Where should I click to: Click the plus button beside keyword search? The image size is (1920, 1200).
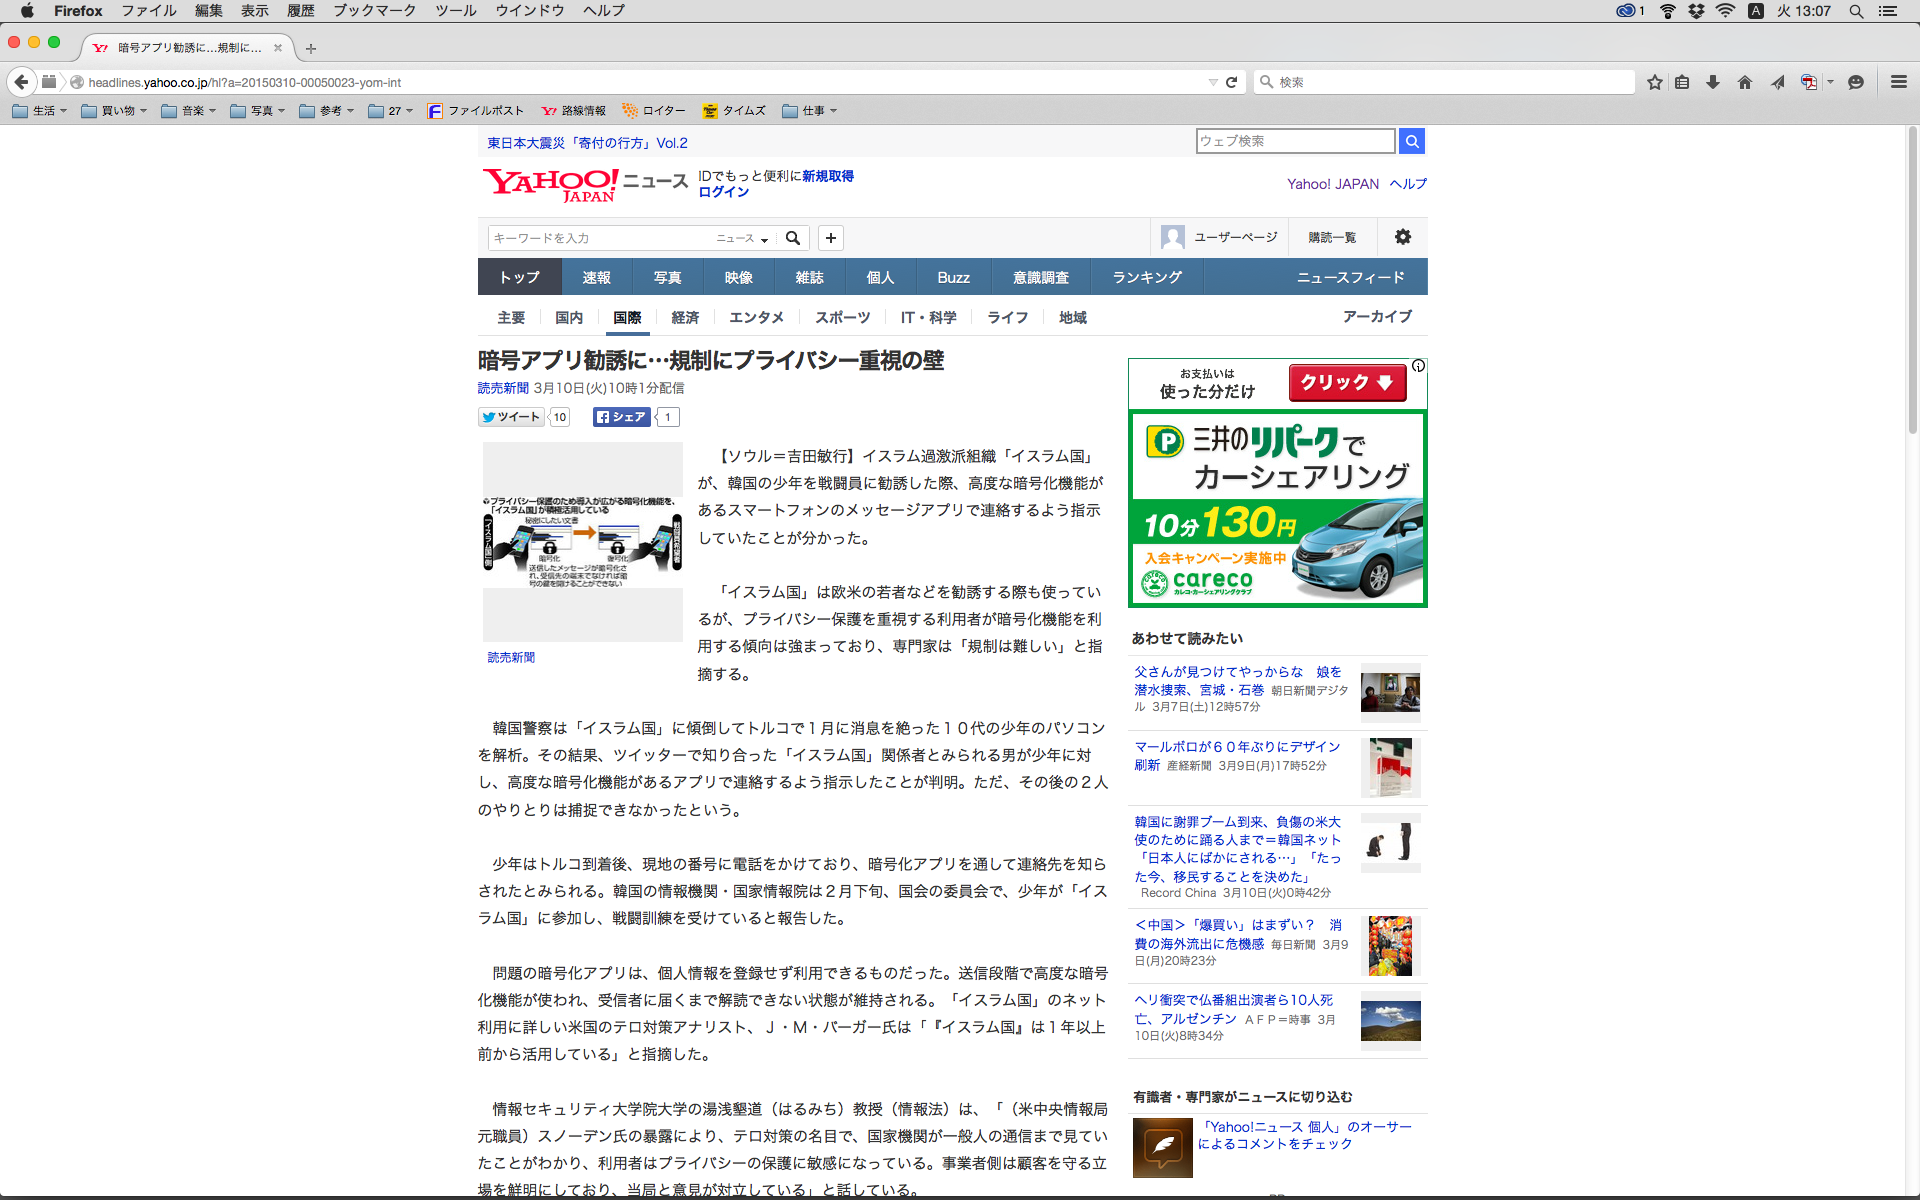(x=830, y=238)
